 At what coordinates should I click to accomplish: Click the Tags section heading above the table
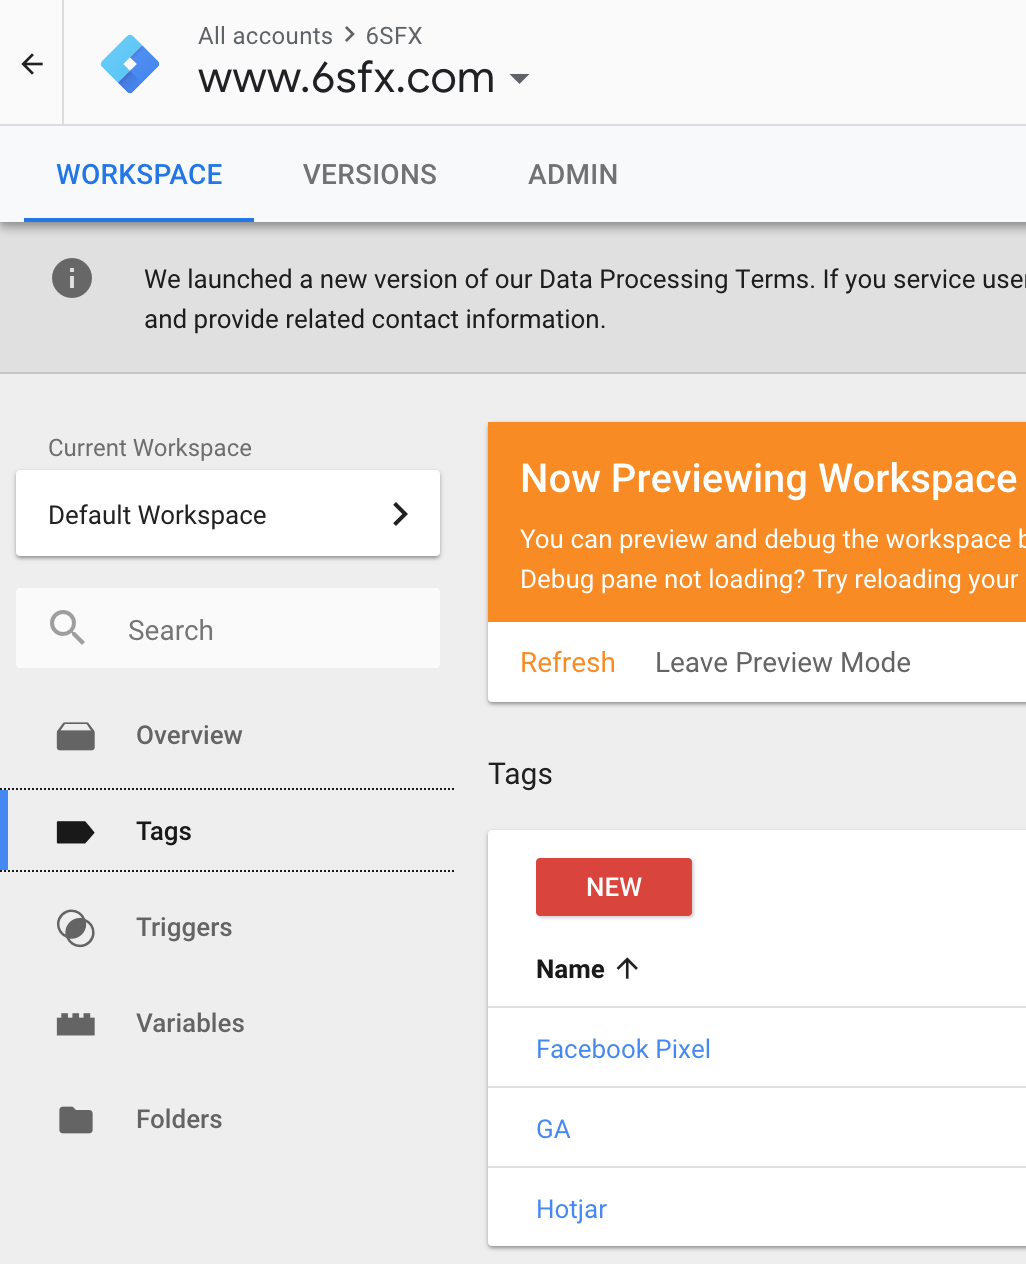coord(520,774)
